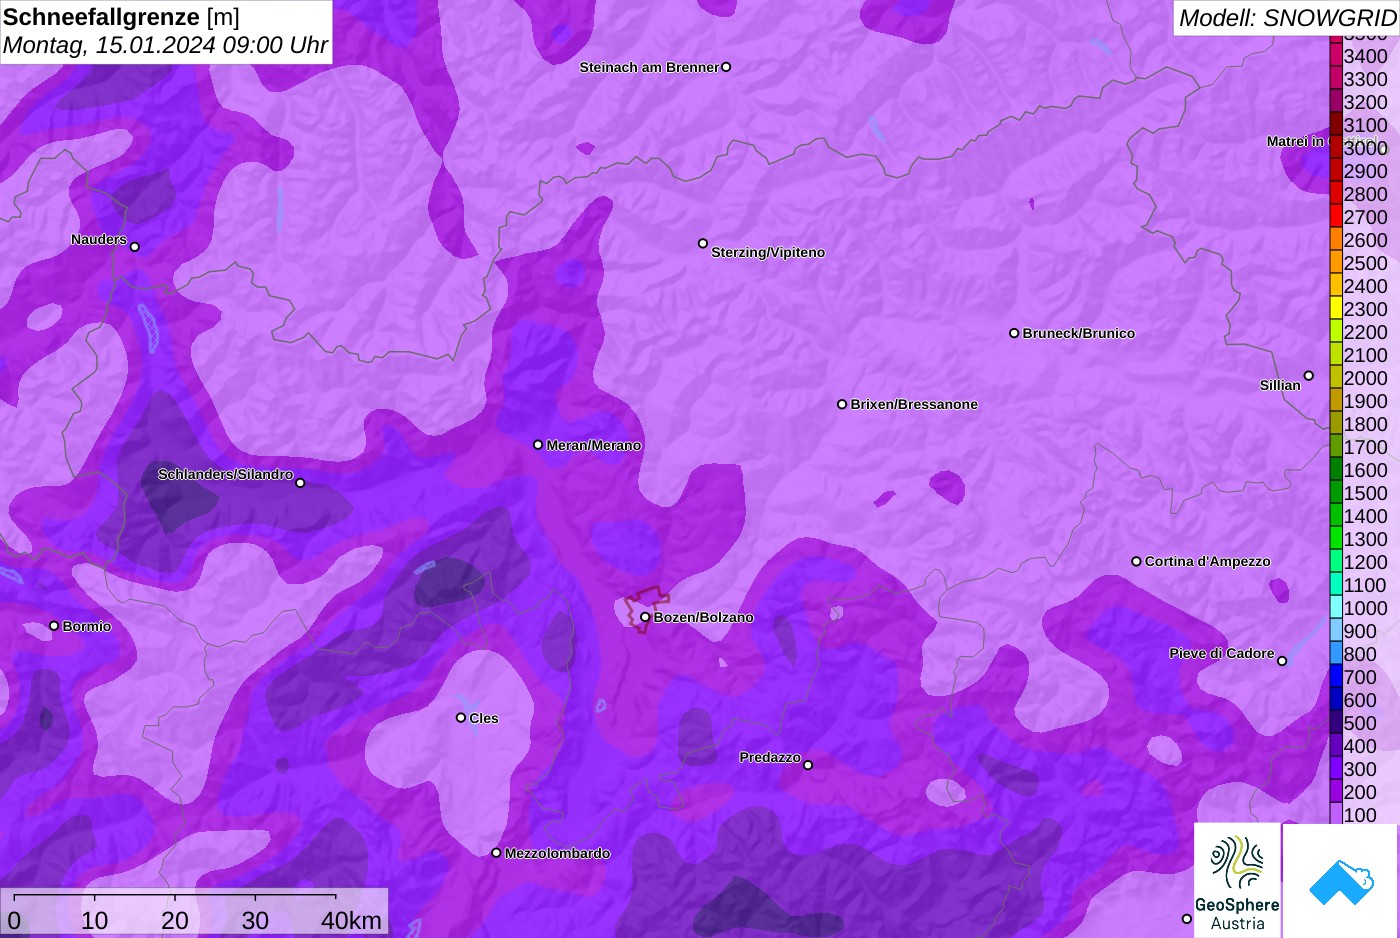1400x938 pixels.
Task: Click the Sterzing/Vipiteno label
Action: tap(768, 252)
